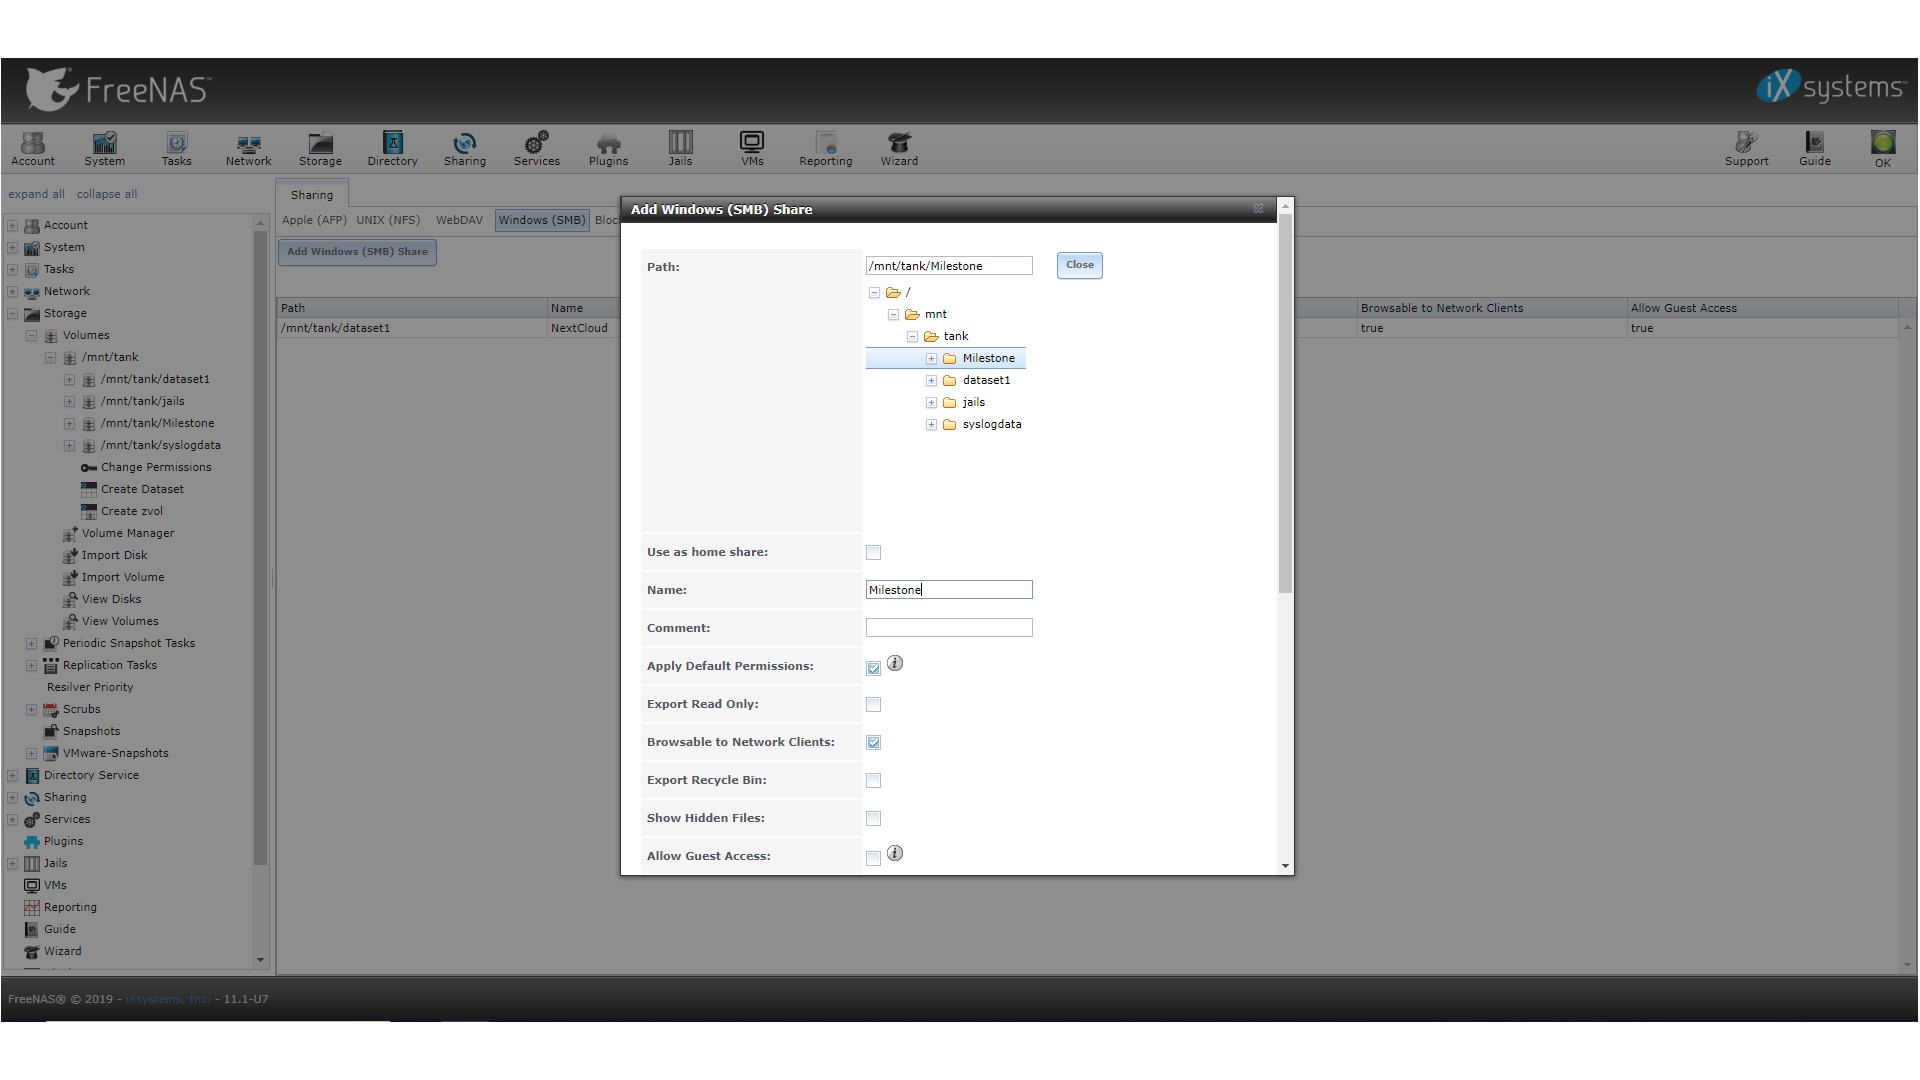Open the Reporting toolbar icon
This screenshot has height=1080, width=1920.
(825, 148)
